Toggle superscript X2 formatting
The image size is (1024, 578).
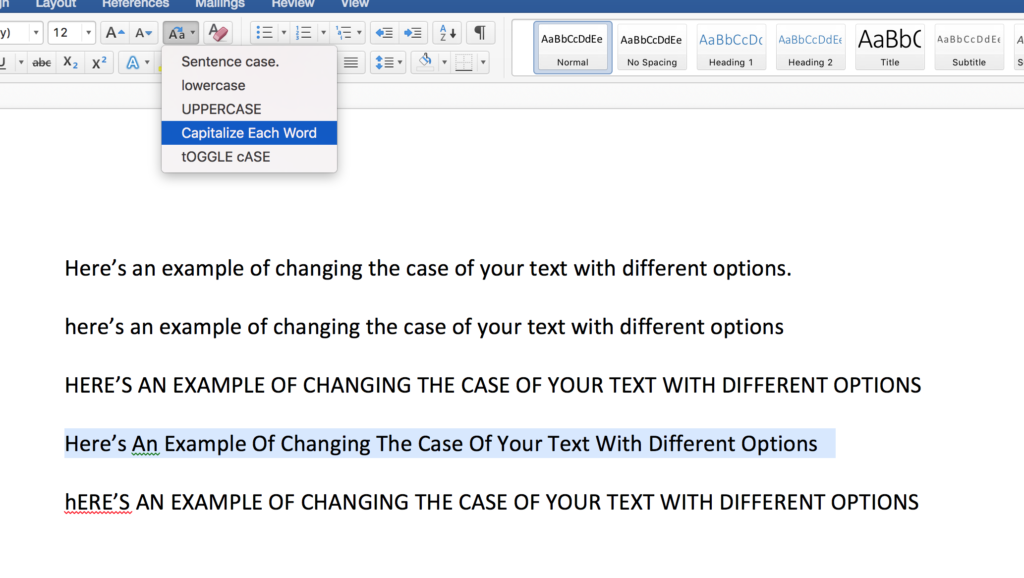coord(99,63)
